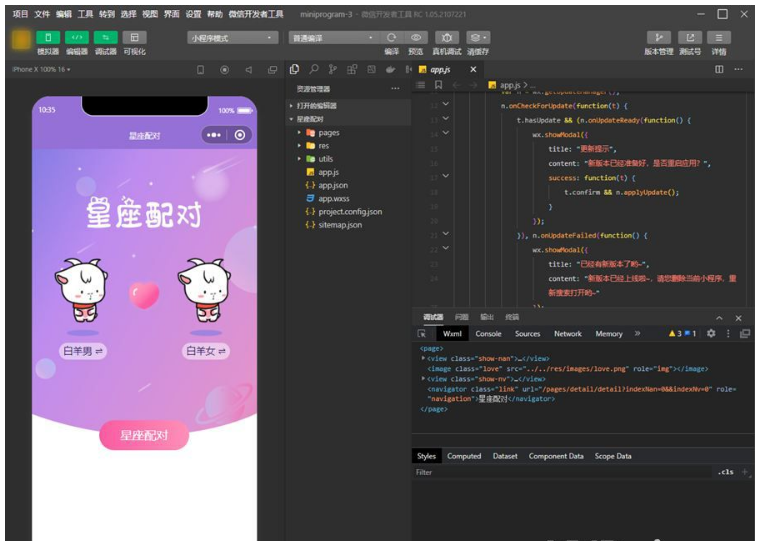This screenshot has width=759, height=541.
Task: Show more devtools tabs chevron
Action: click(638, 333)
